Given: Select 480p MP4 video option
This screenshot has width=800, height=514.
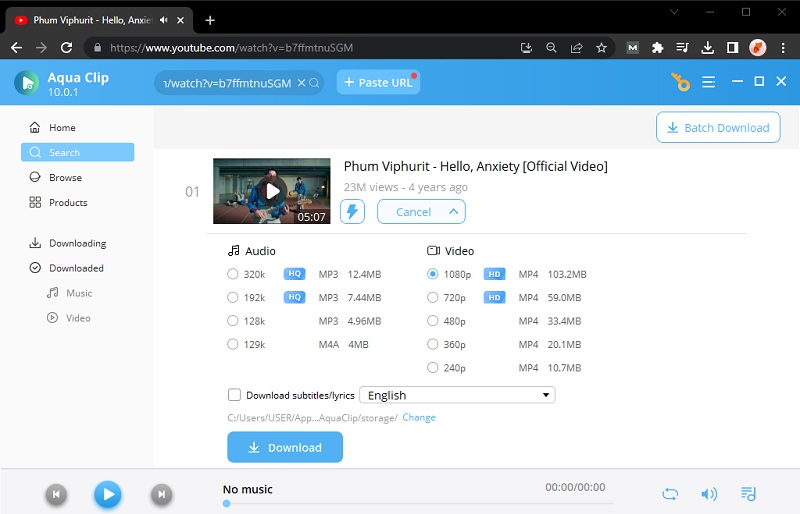Looking at the screenshot, I should (x=433, y=321).
